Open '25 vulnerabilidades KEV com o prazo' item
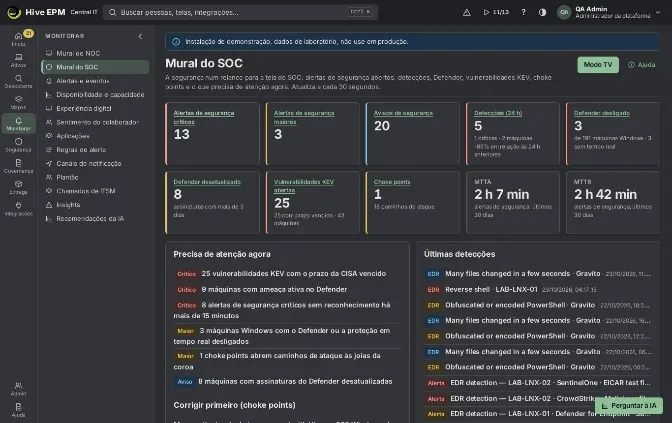This screenshot has width=672, height=423. coord(294,273)
